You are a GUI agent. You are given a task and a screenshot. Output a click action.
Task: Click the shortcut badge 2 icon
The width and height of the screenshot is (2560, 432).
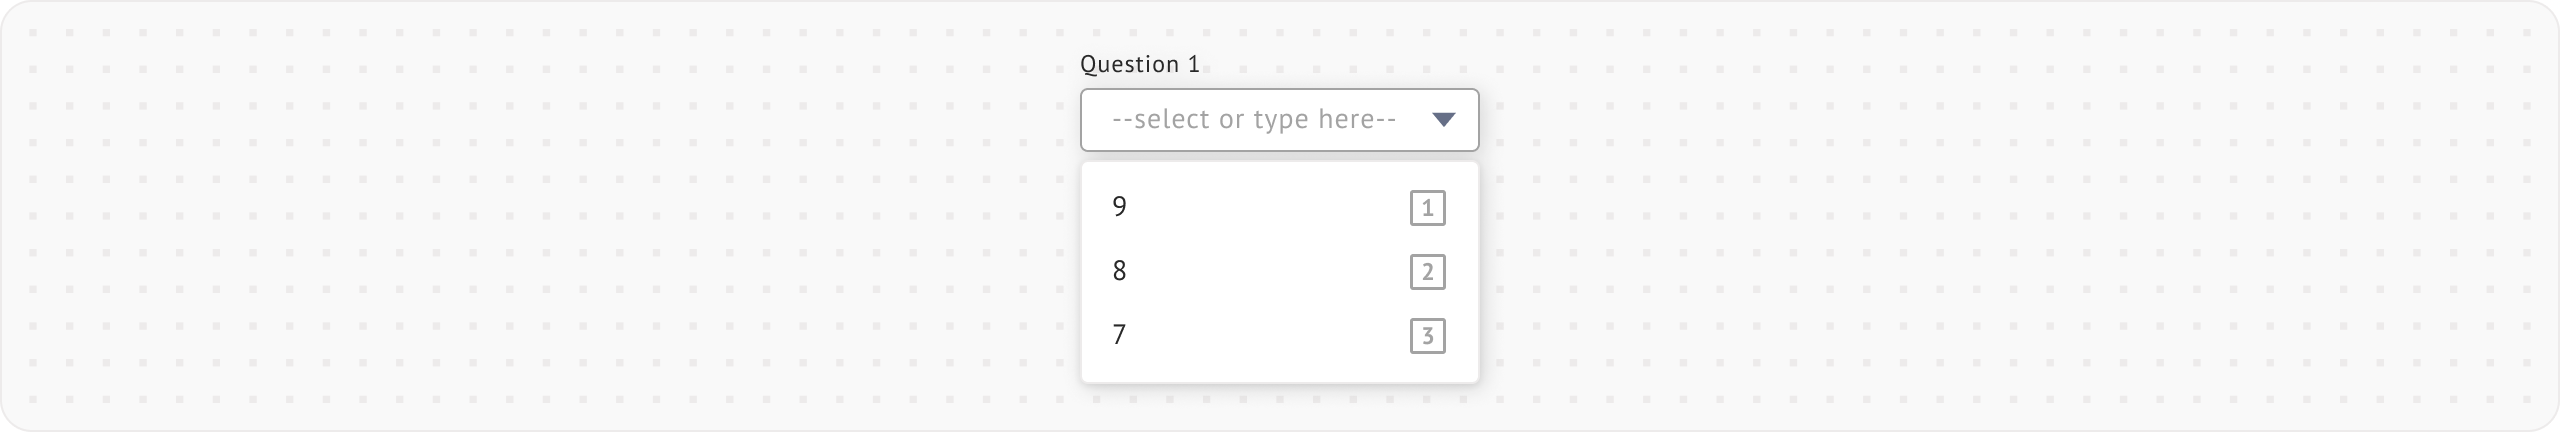[x=1427, y=272]
